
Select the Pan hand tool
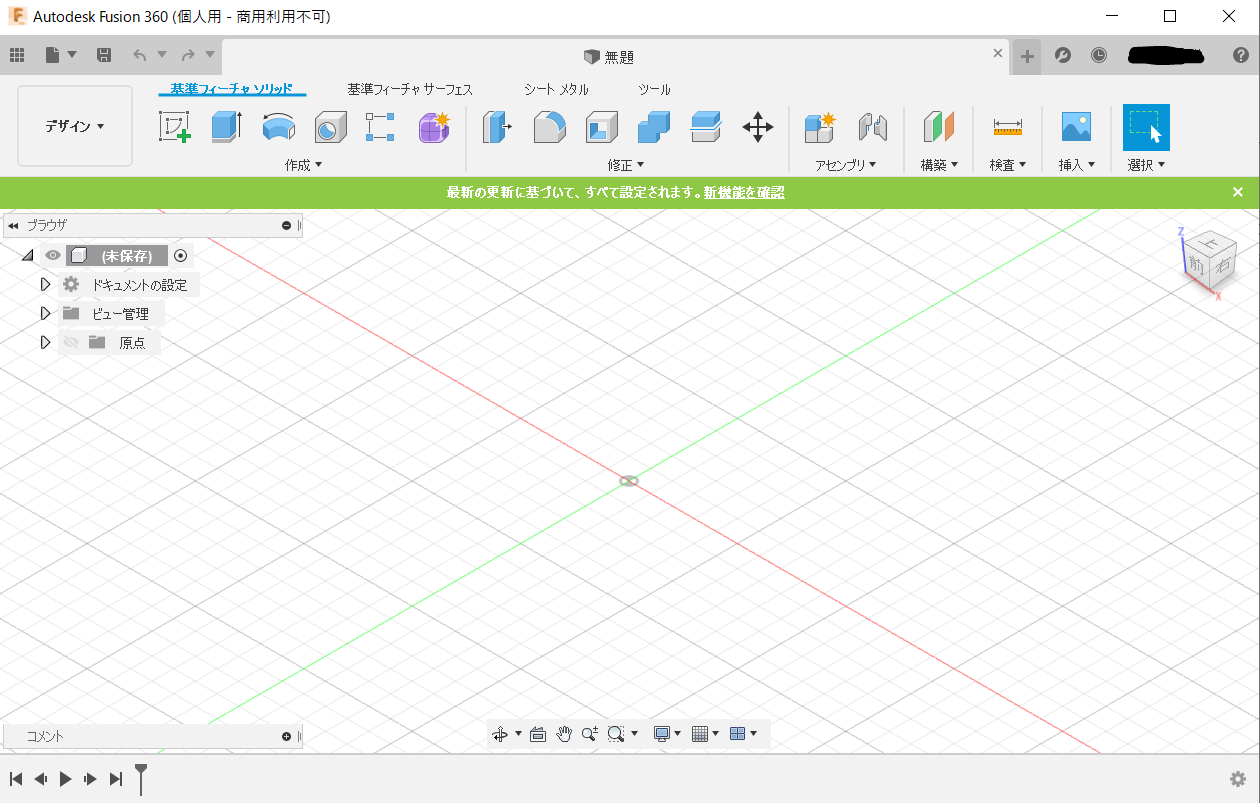(x=564, y=734)
